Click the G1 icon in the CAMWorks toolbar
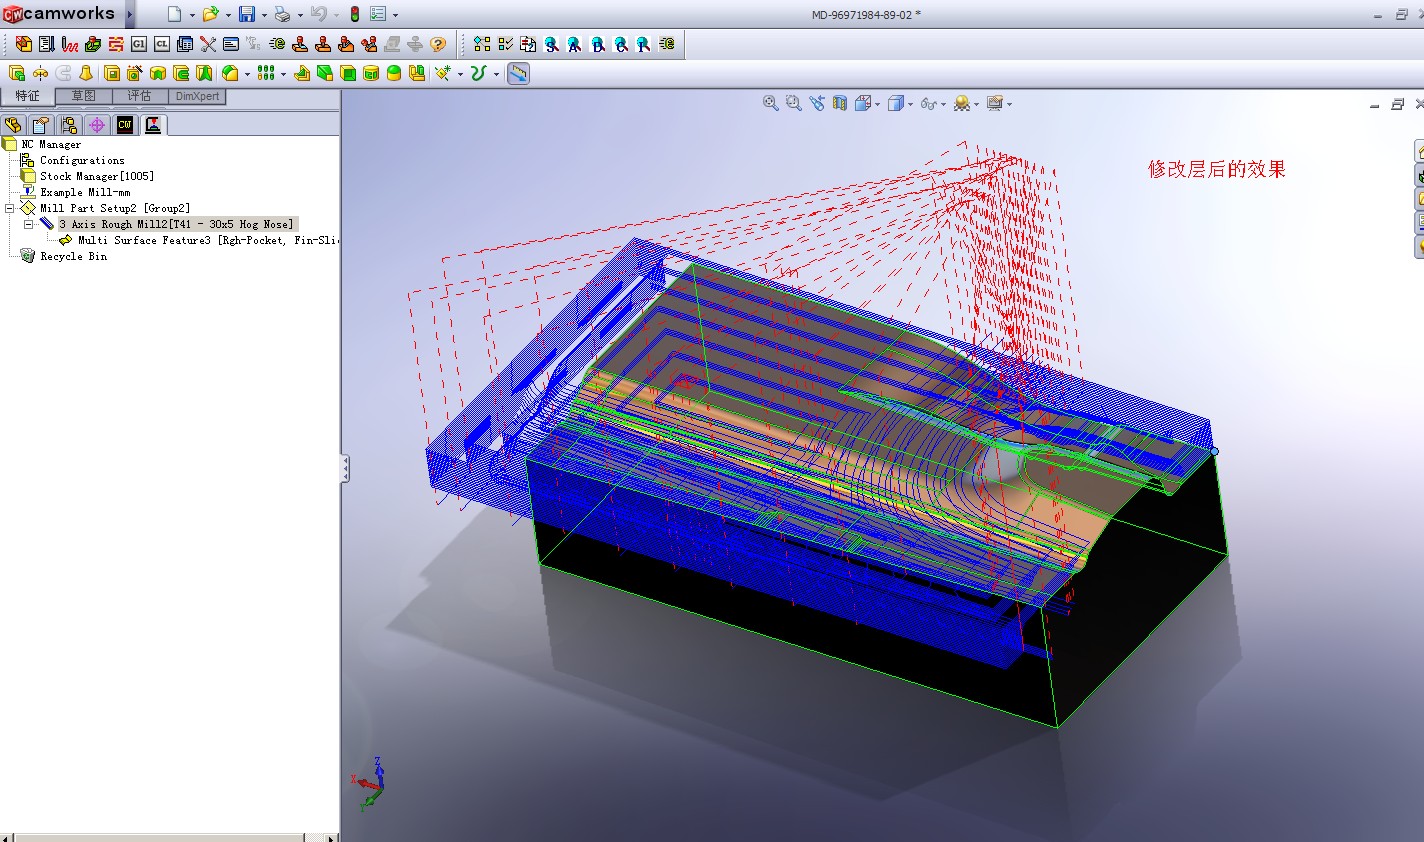 click(x=139, y=44)
